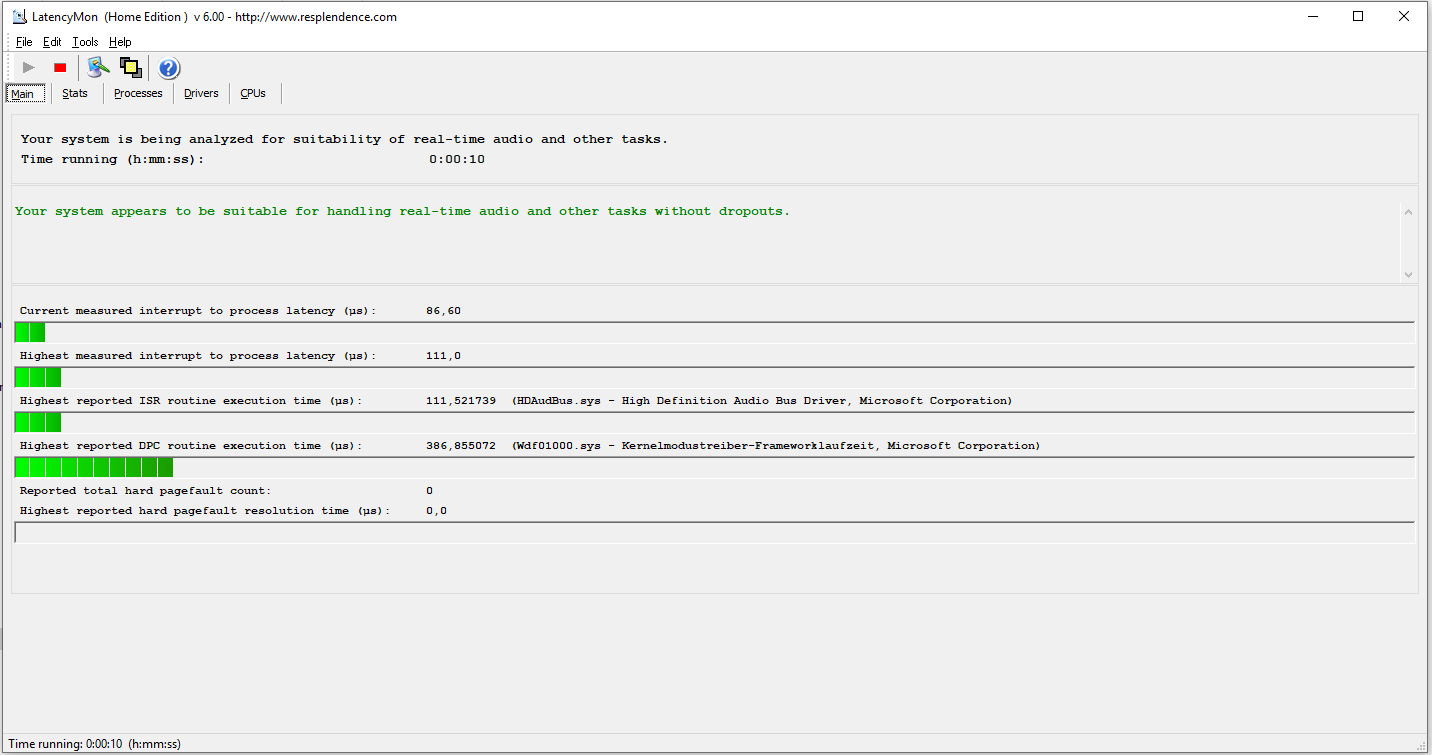Switch to the Drivers tab
The width and height of the screenshot is (1432, 755).
pyautogui.click(x=201, y=93)
